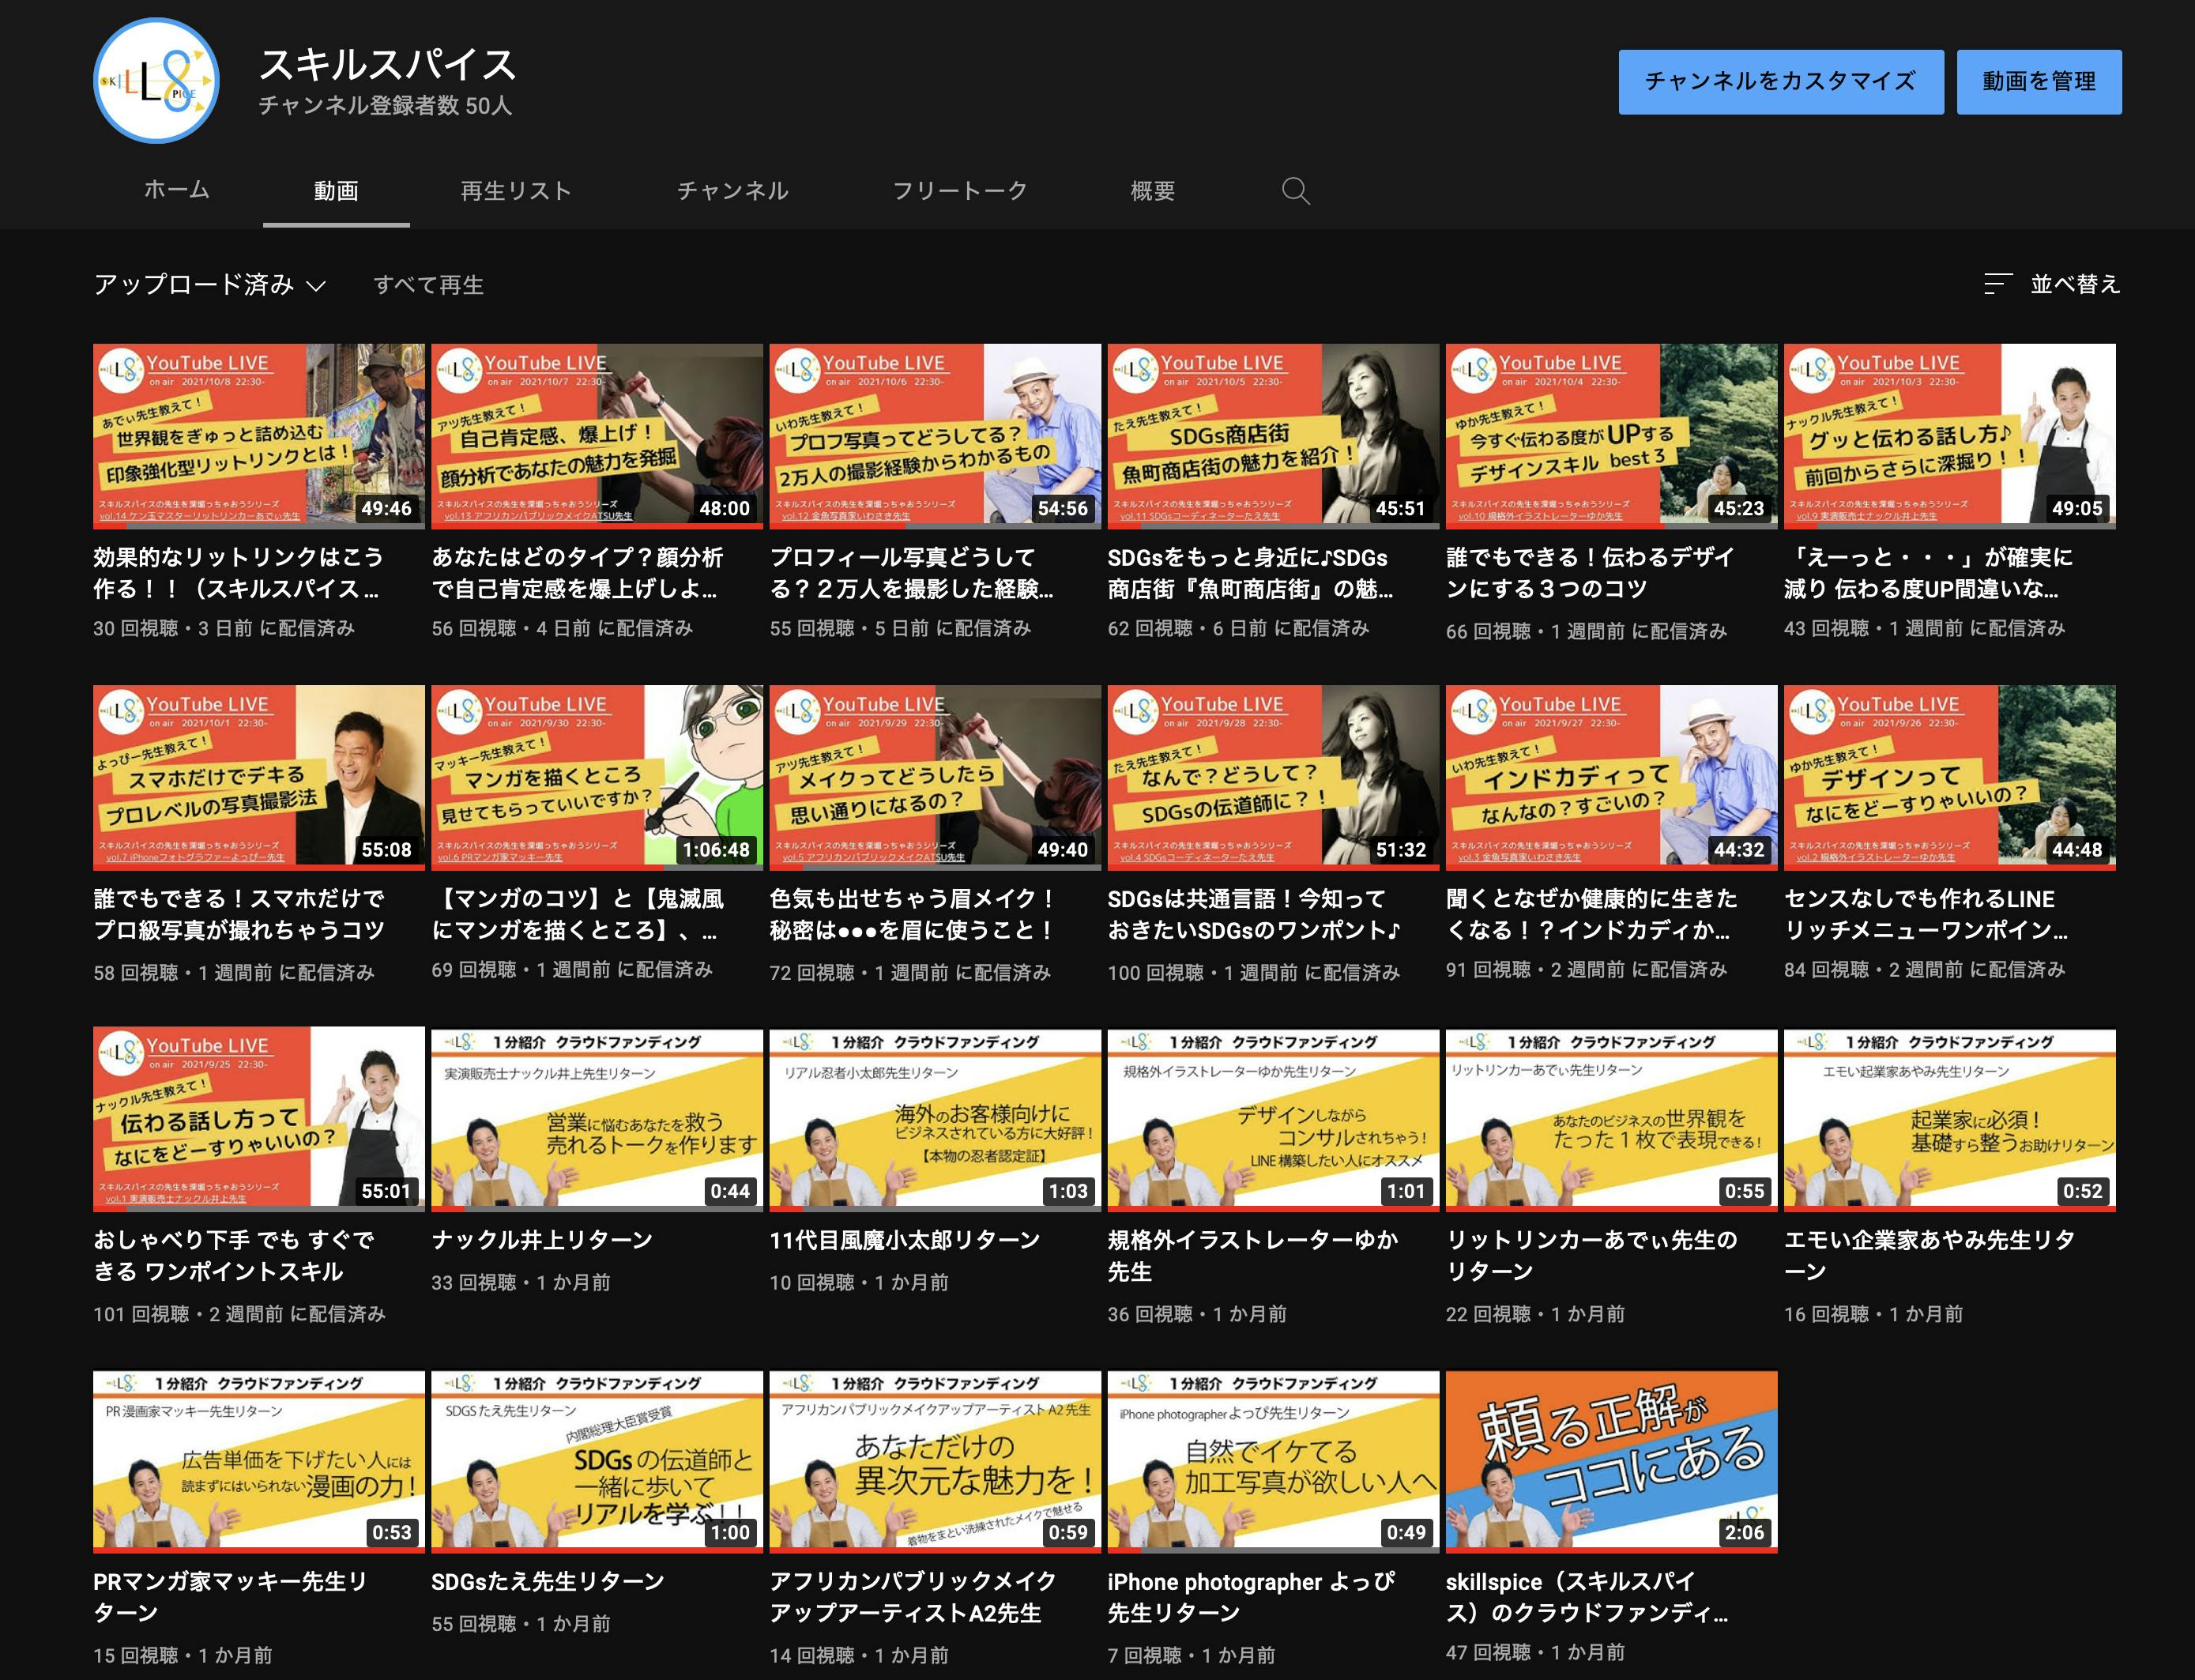Click title 11代目風魔小太郎リターン
Screen dimensions: 2195x1680
(904, 1240)
